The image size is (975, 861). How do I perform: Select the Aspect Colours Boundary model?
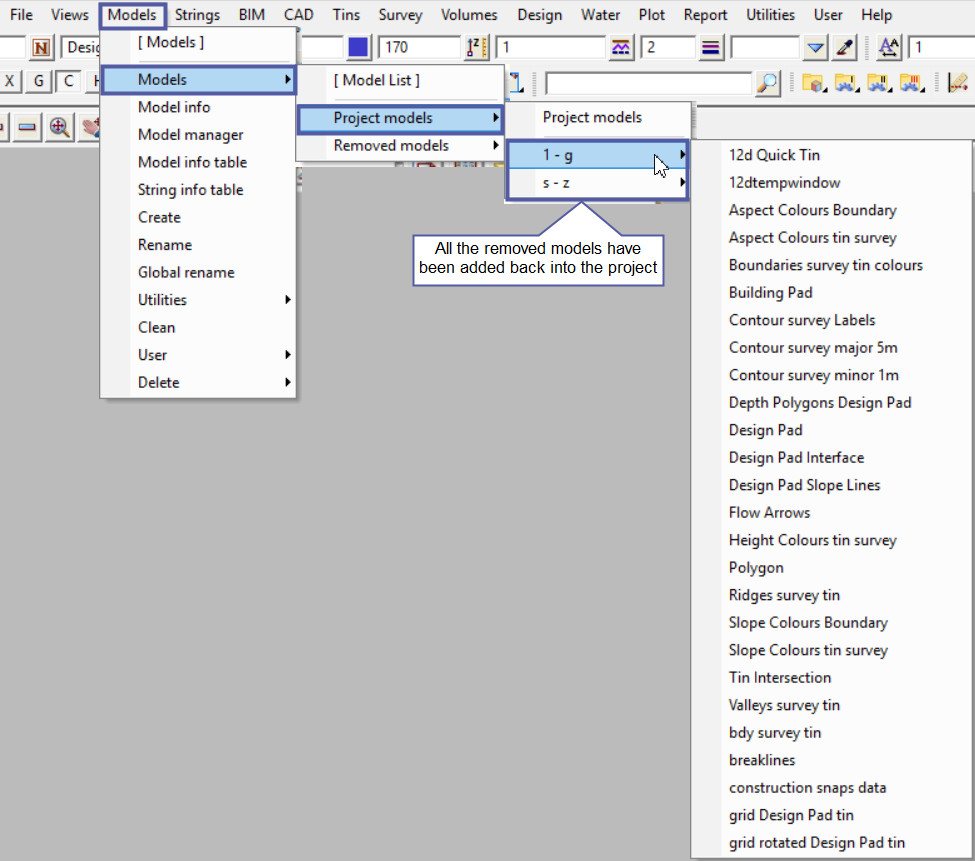(x=831, y=210)
